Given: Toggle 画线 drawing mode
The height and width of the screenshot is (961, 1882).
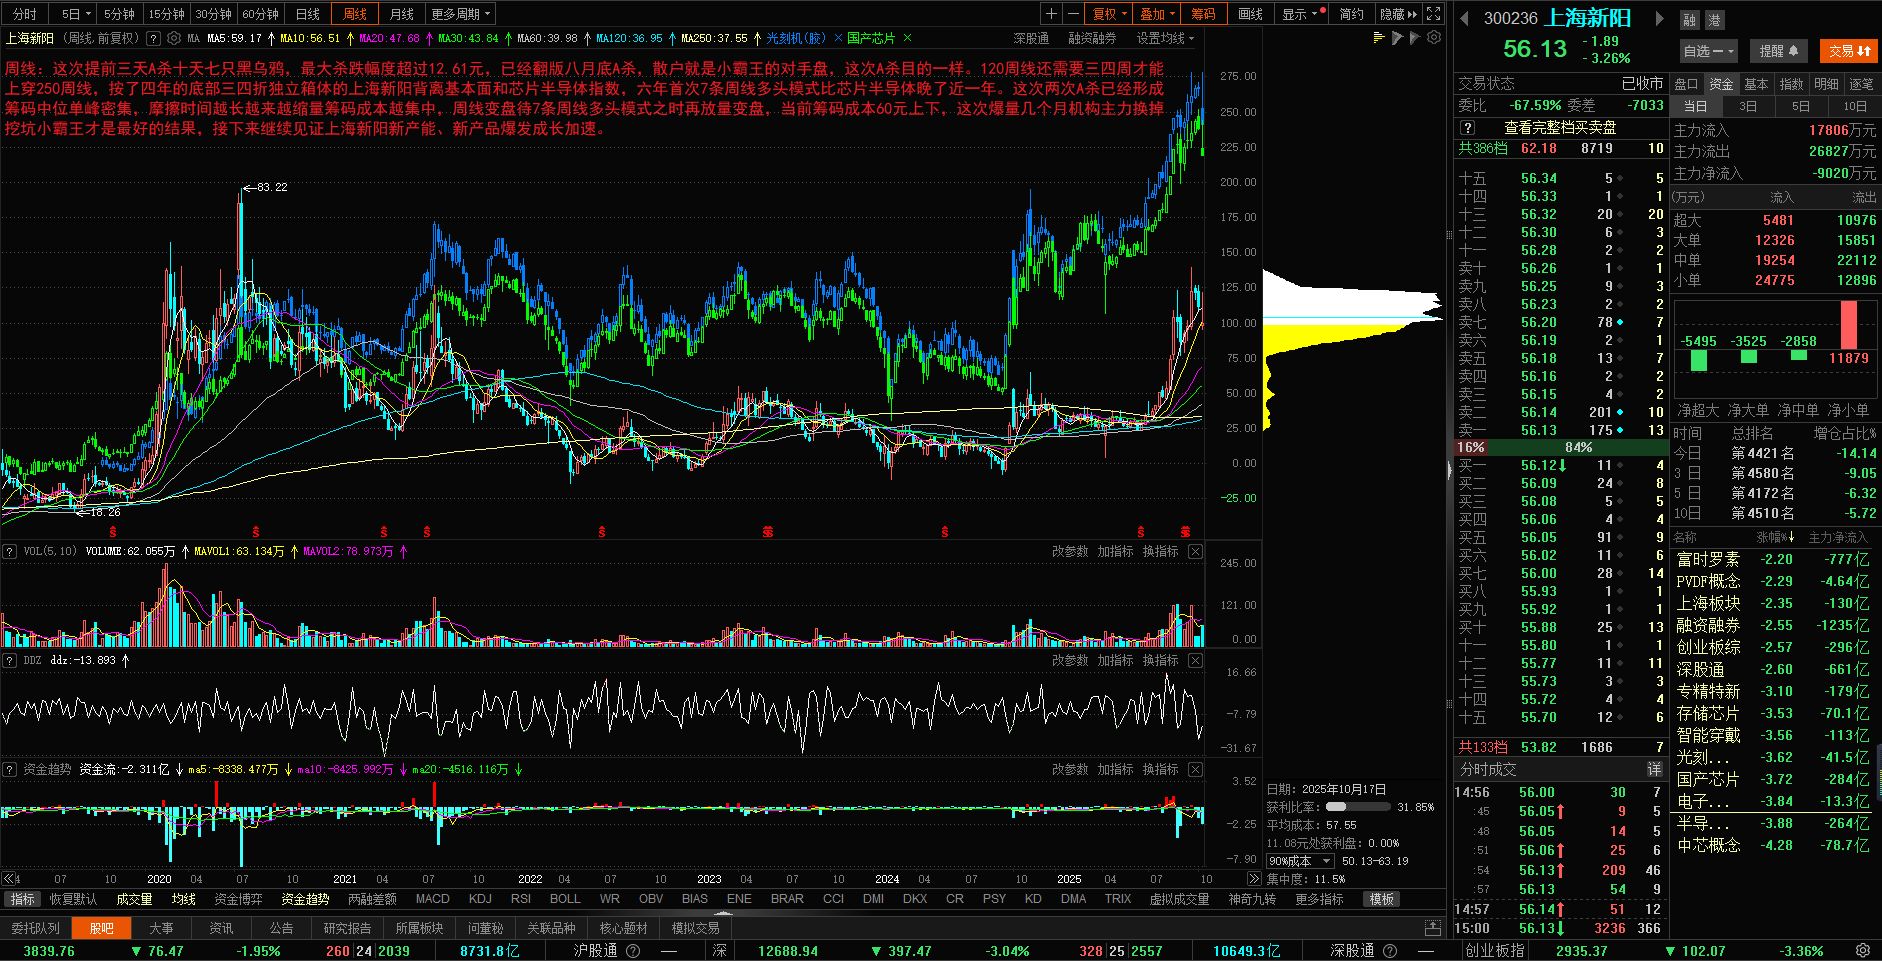Looking at the screenshot, I should (x=1250, y=14).
